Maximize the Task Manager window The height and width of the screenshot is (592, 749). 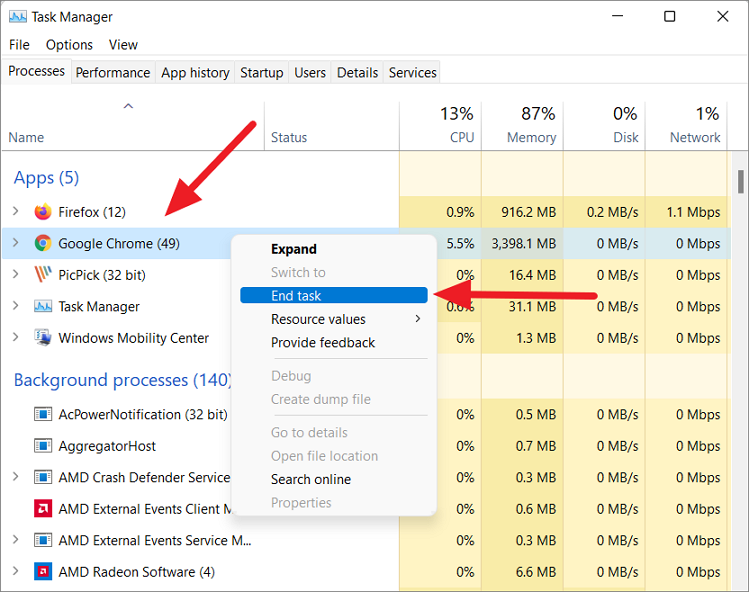tap(670, 17)
